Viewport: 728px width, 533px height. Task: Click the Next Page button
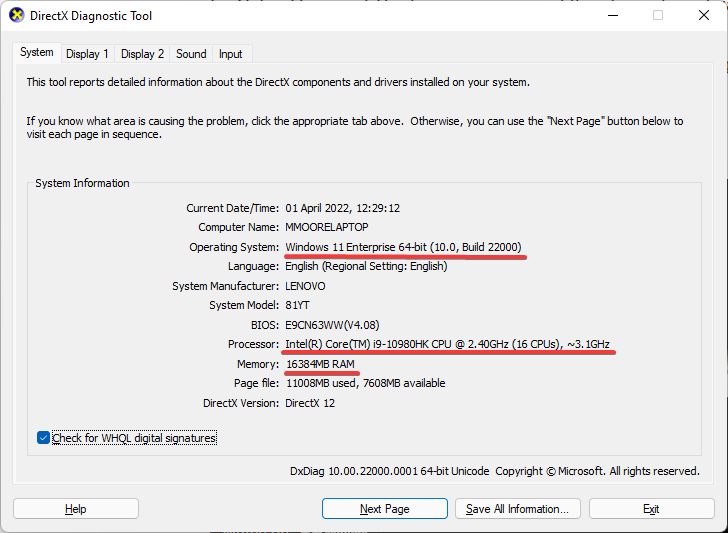tap(384, 509)
